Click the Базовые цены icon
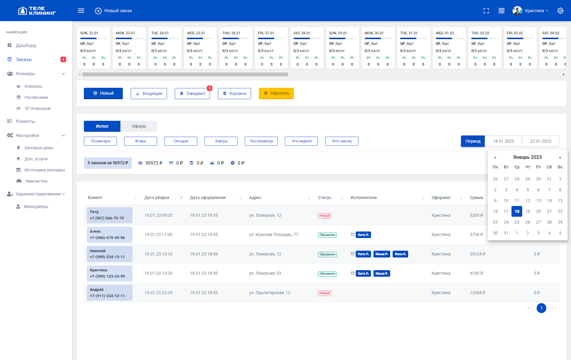 19,148
